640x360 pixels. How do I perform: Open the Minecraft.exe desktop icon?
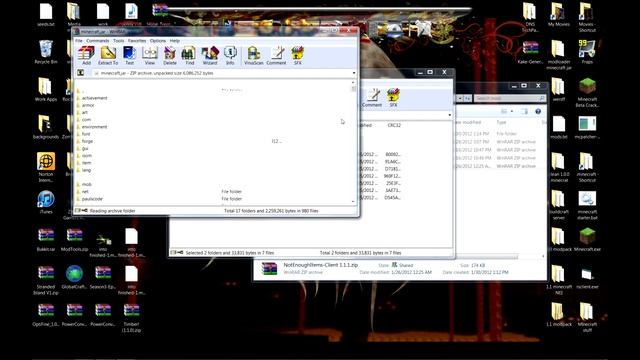tap(587, 240)
